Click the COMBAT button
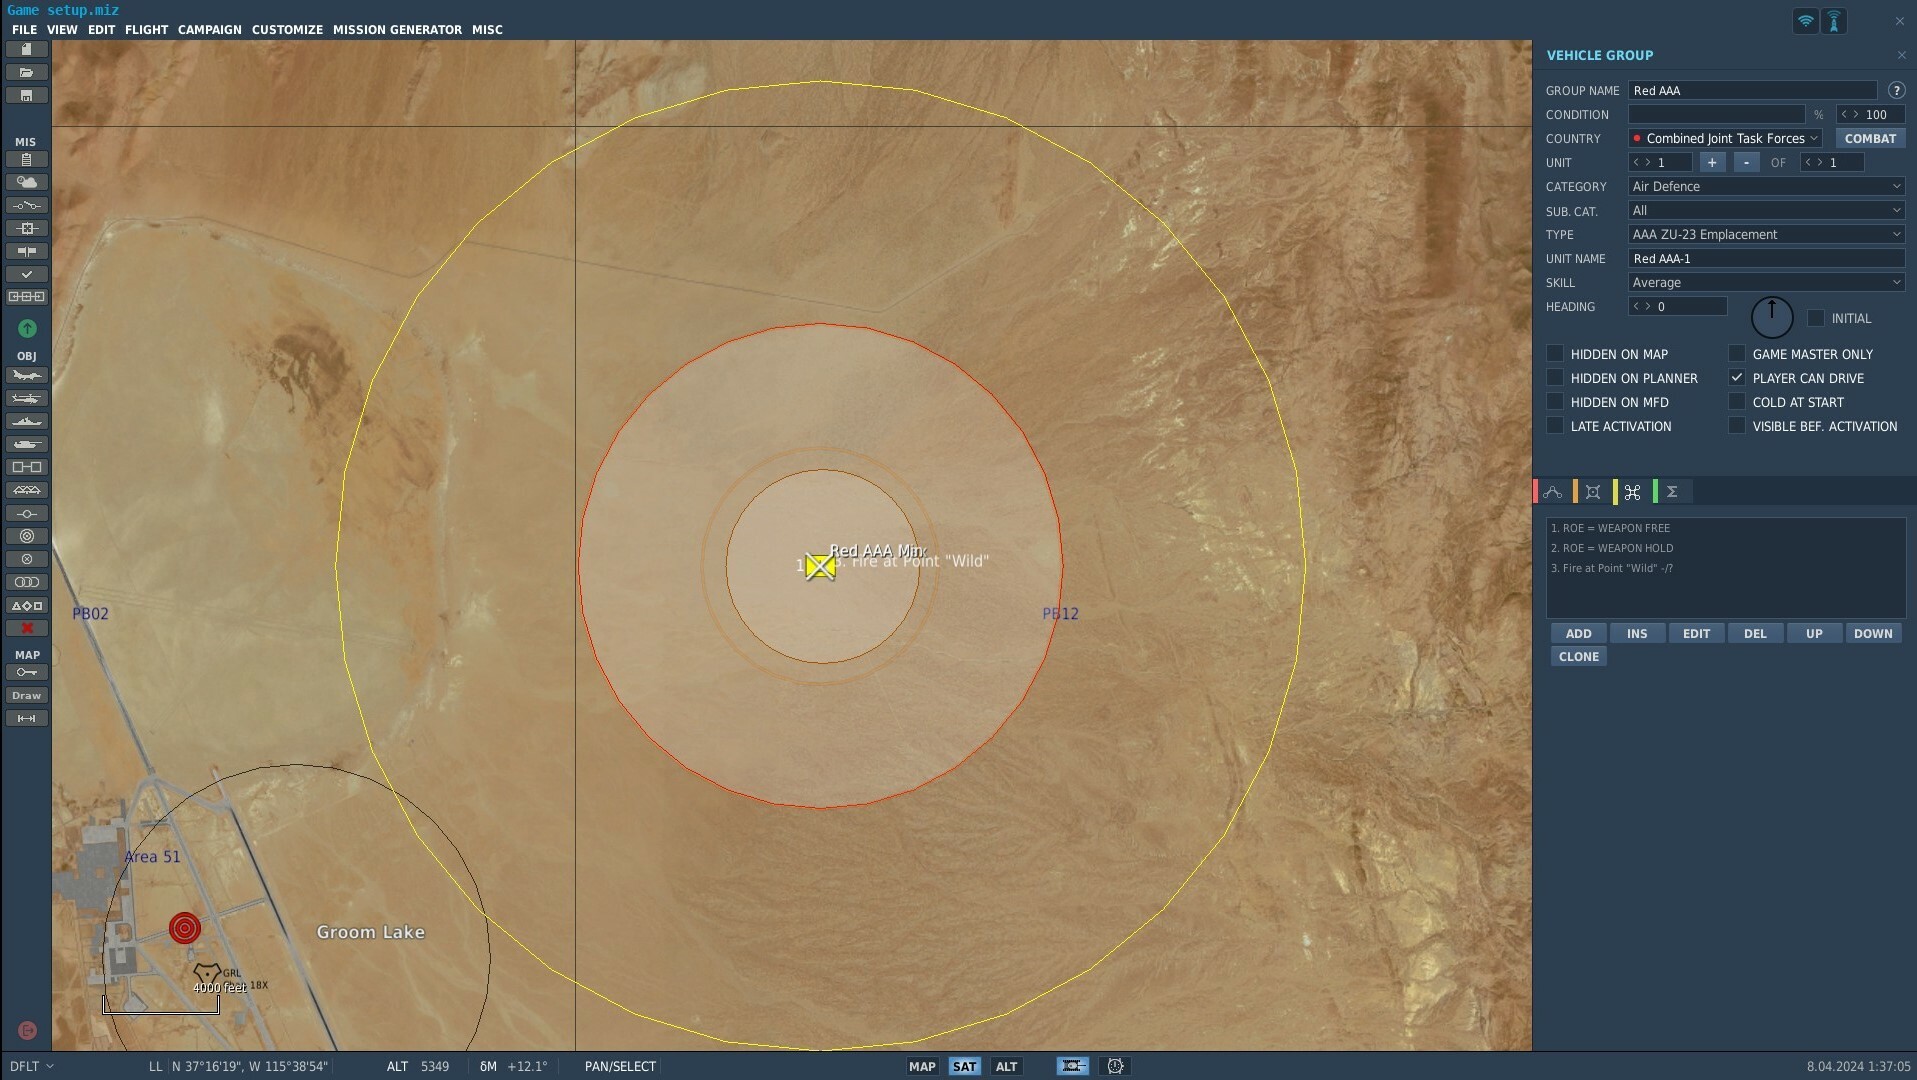 coord(1870,138)
